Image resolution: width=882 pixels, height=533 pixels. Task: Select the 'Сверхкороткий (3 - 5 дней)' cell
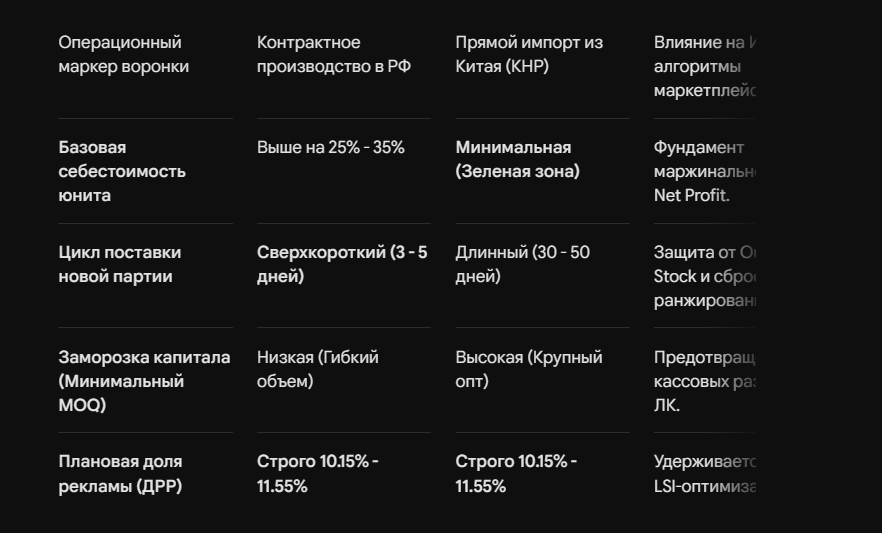pyautogui.click(x=342, y=264)
